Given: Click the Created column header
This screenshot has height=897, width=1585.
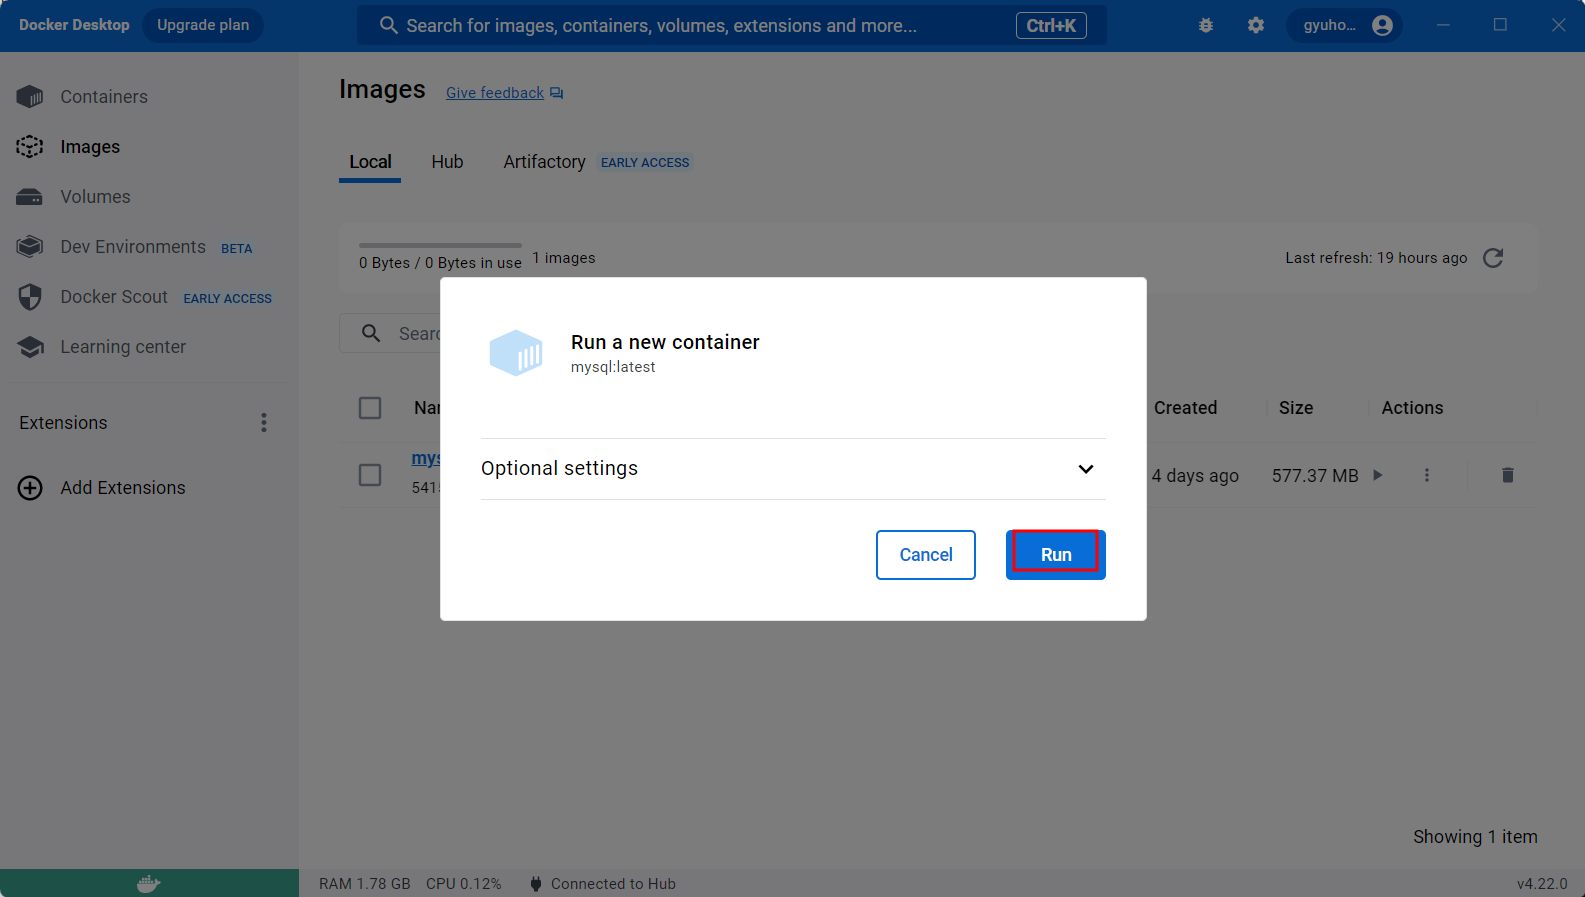Looking at the screenshot, I should coord(1185,408).
